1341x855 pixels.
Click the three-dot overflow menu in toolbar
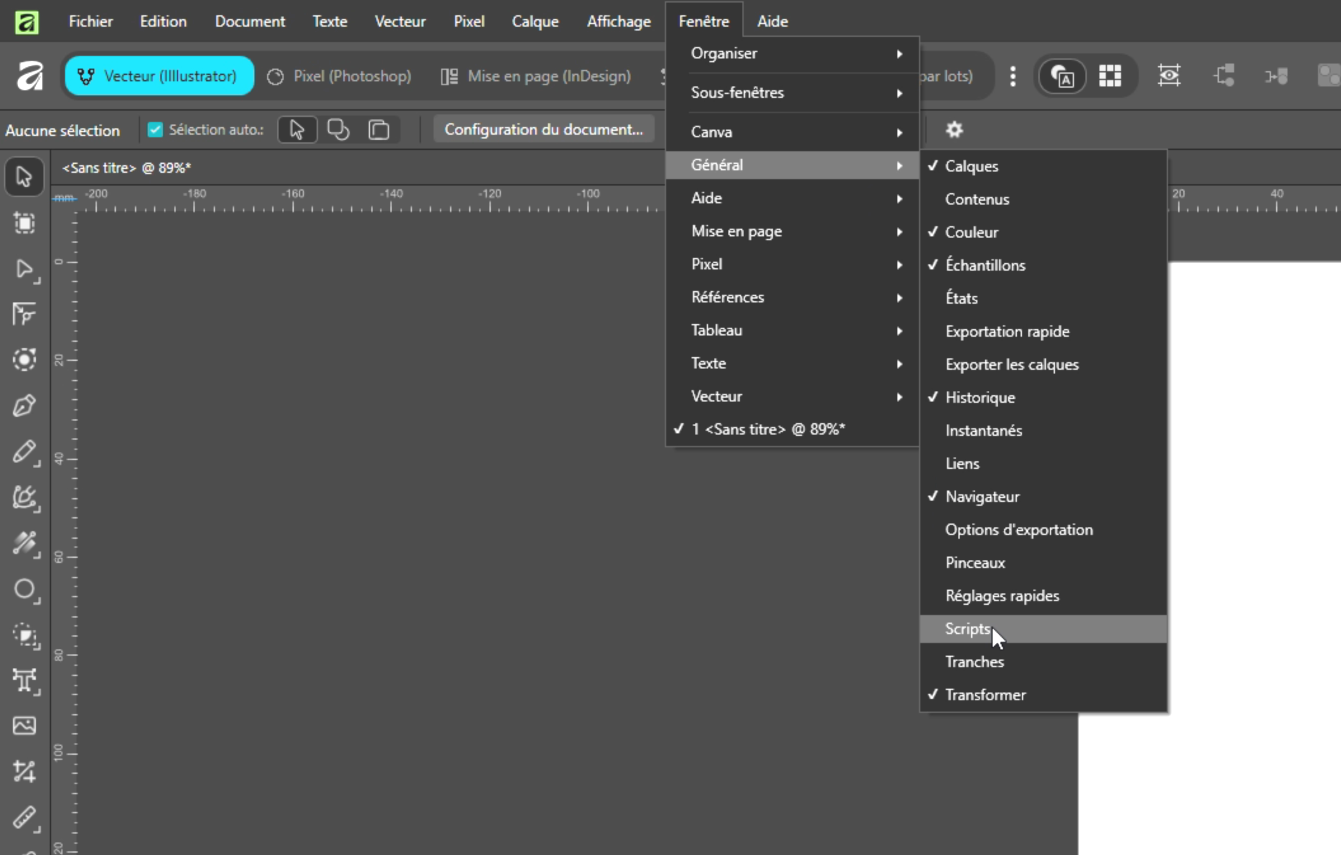point(1012,76)
